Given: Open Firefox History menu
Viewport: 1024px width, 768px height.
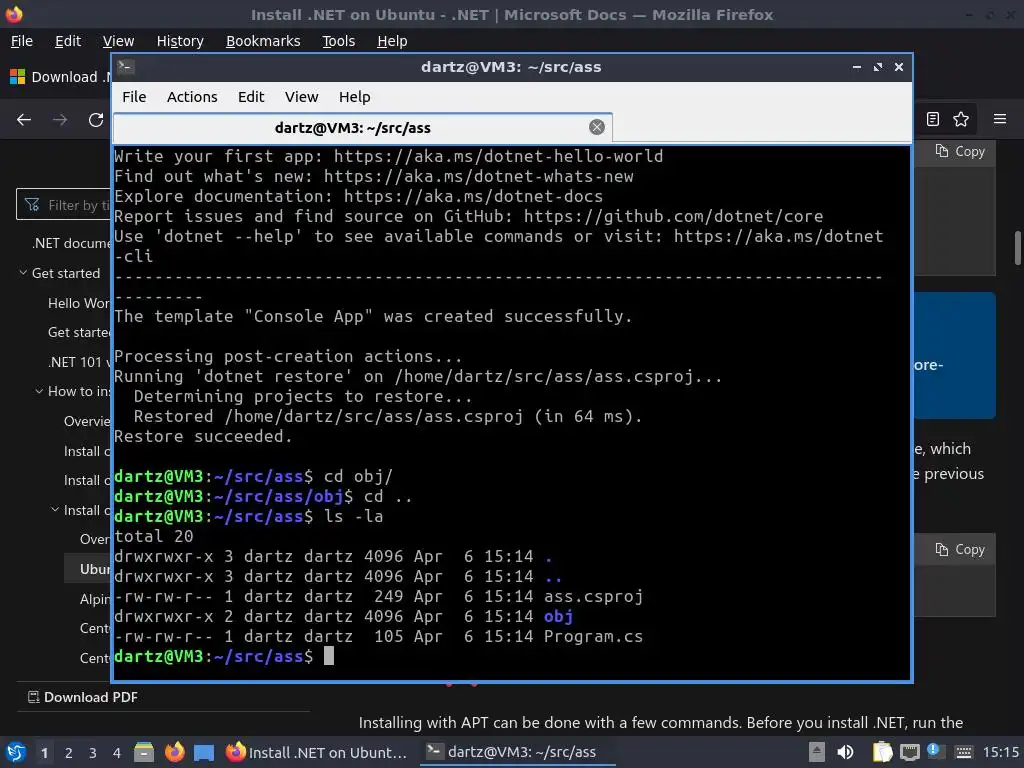Looking at the screenshot, I should (x=180, y=41).
